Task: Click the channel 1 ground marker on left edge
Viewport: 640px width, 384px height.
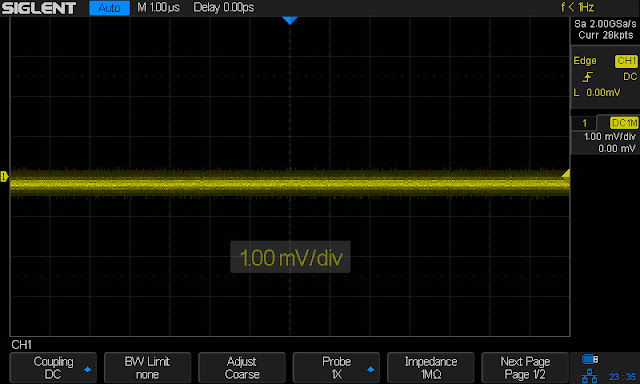Action: (4, 176)
